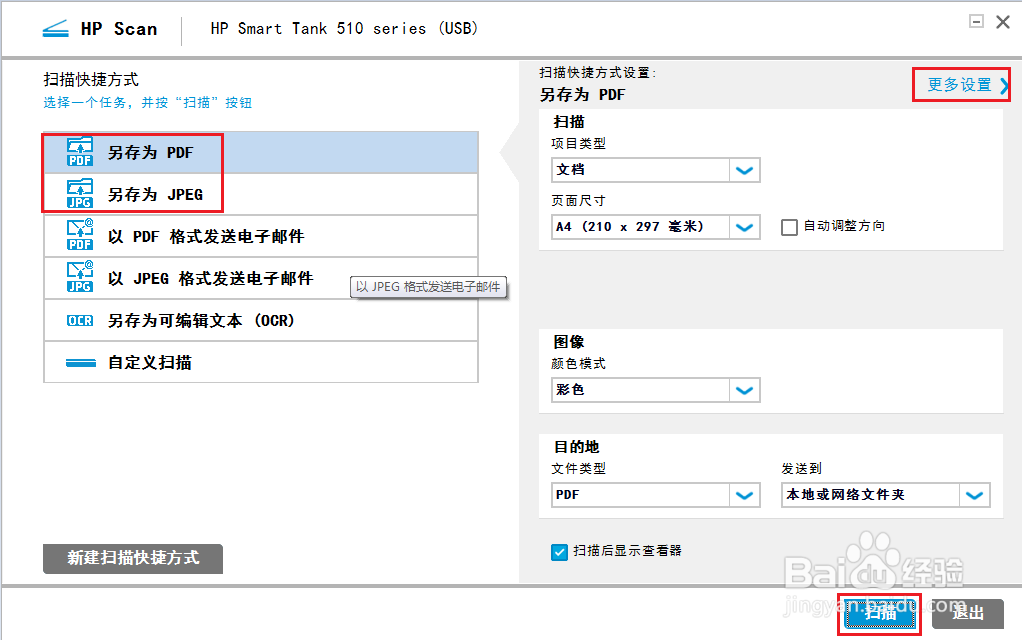Screen dimensions: 1022x640
Task: Select the 自定义扫描 shortcut
Action: click(x=261, y=362)
